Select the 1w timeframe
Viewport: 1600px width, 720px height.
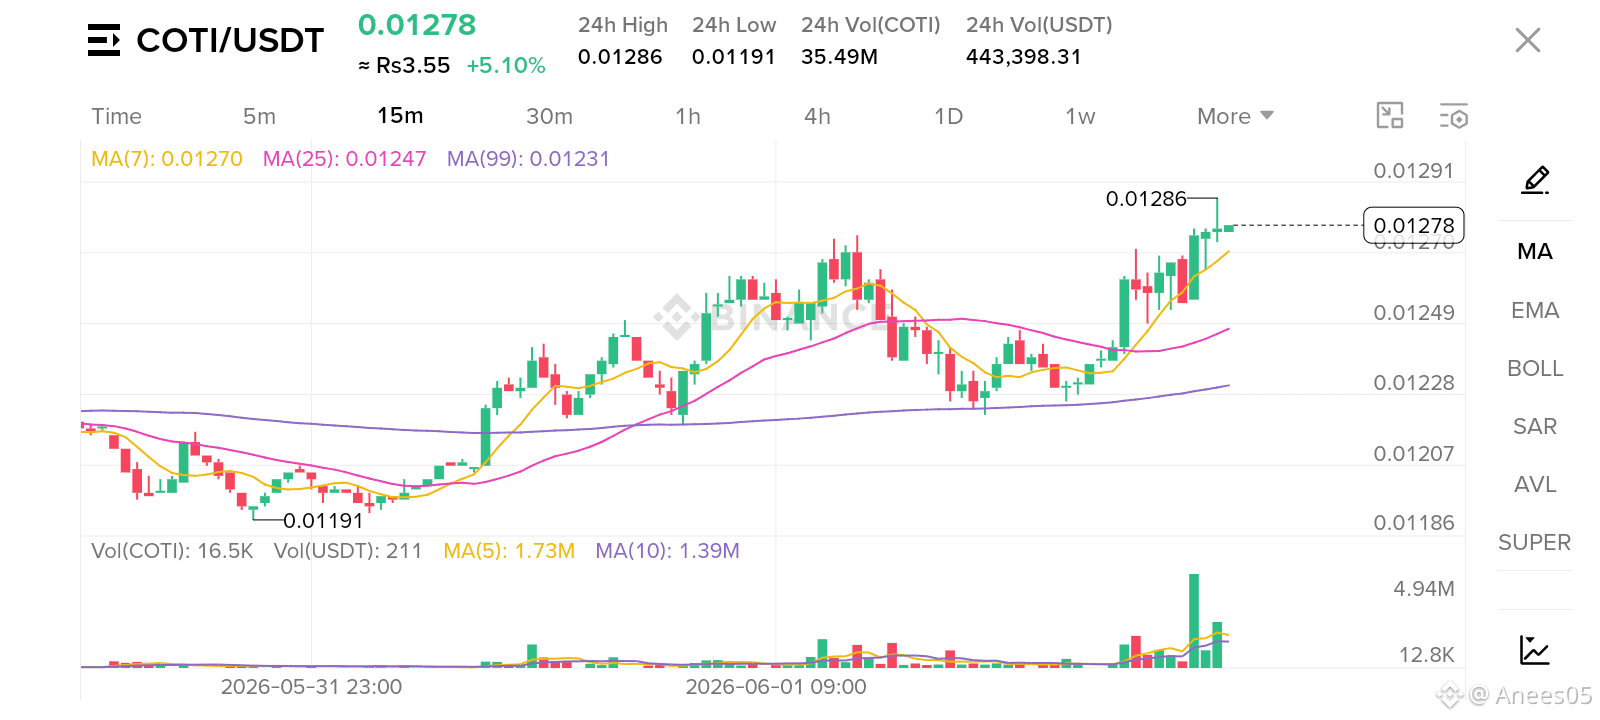1080,116
